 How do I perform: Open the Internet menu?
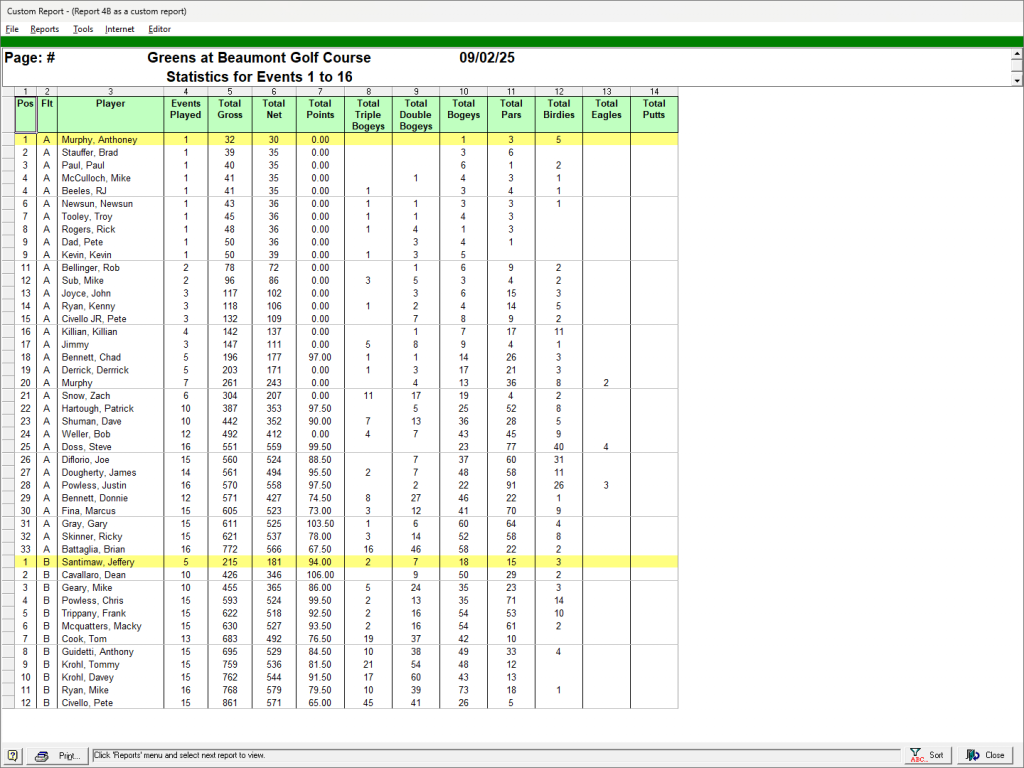[x=120, y=29]
